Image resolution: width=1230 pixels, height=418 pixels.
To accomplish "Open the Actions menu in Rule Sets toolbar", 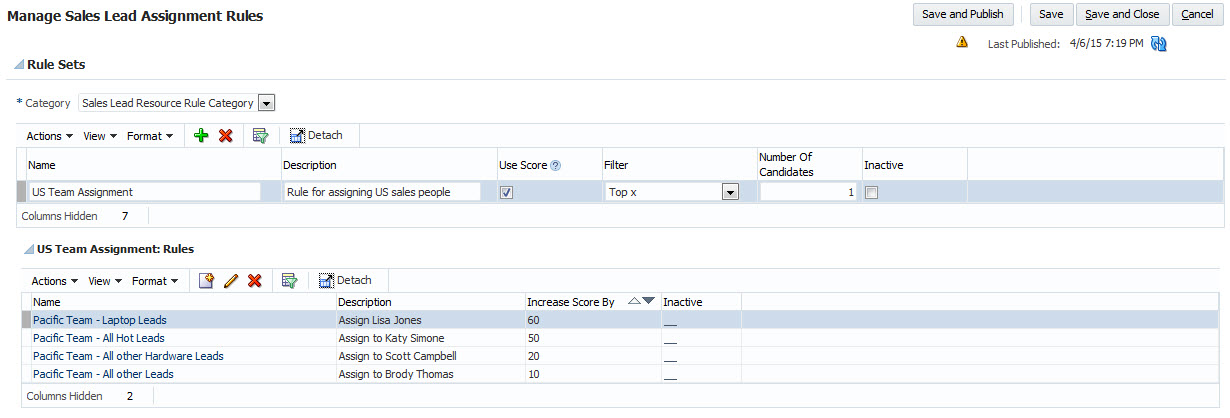I will [x=49, y=136].
